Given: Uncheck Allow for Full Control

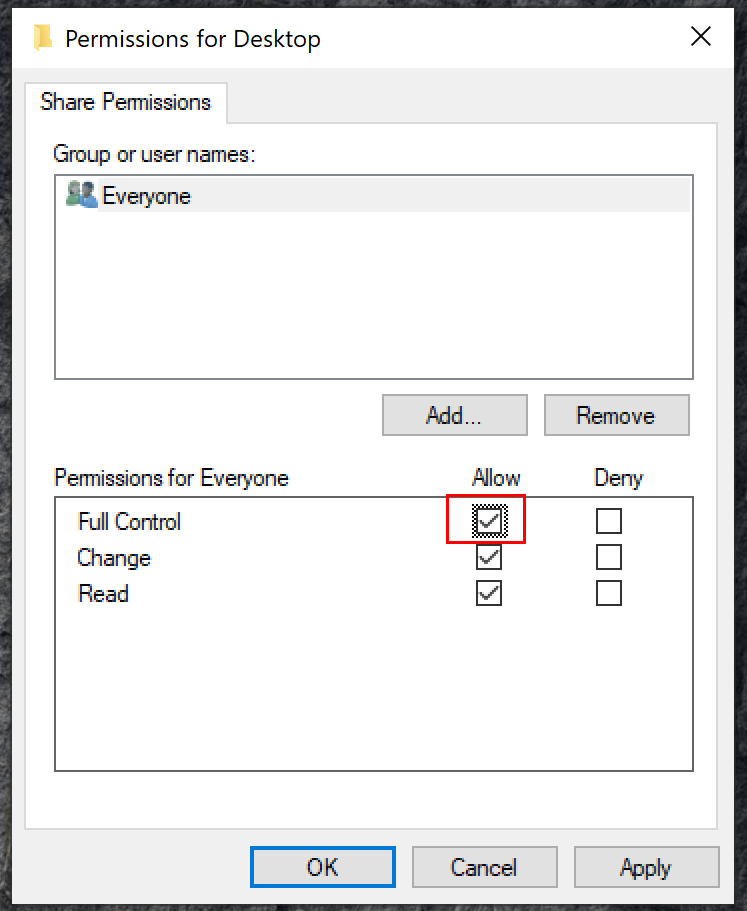Looking at the screenshot, I should click(487, 520).
